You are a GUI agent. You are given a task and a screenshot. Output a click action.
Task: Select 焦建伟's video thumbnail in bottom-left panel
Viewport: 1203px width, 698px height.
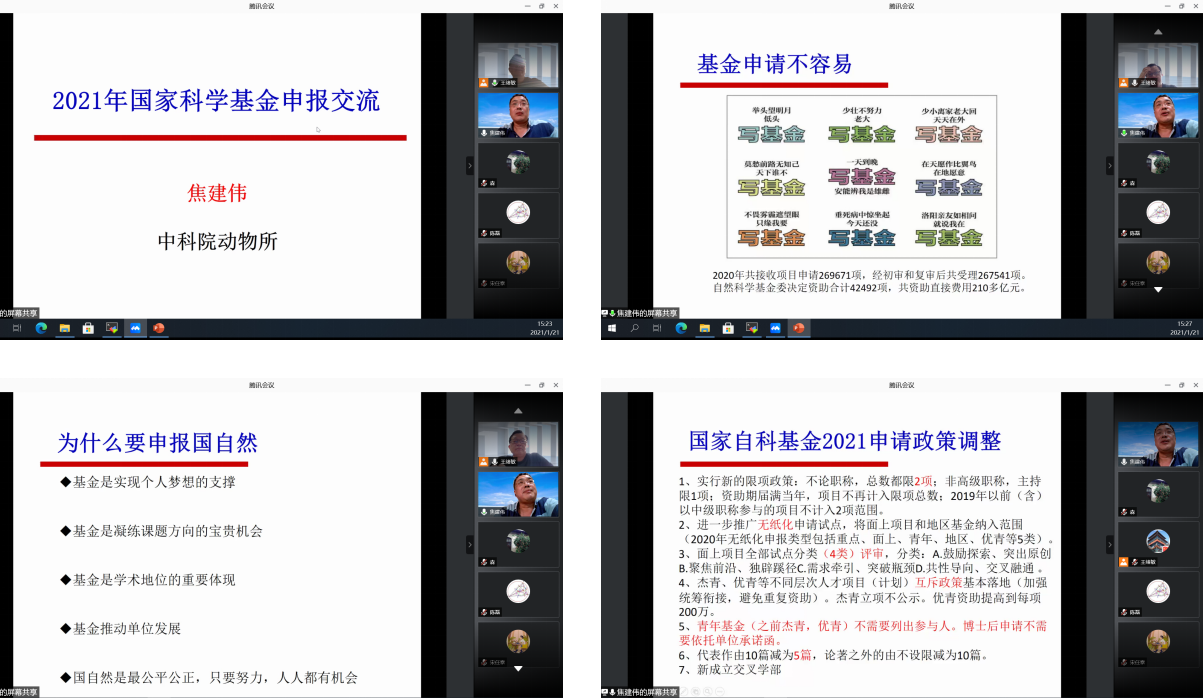pyautogui.click(x=517, y=494)
